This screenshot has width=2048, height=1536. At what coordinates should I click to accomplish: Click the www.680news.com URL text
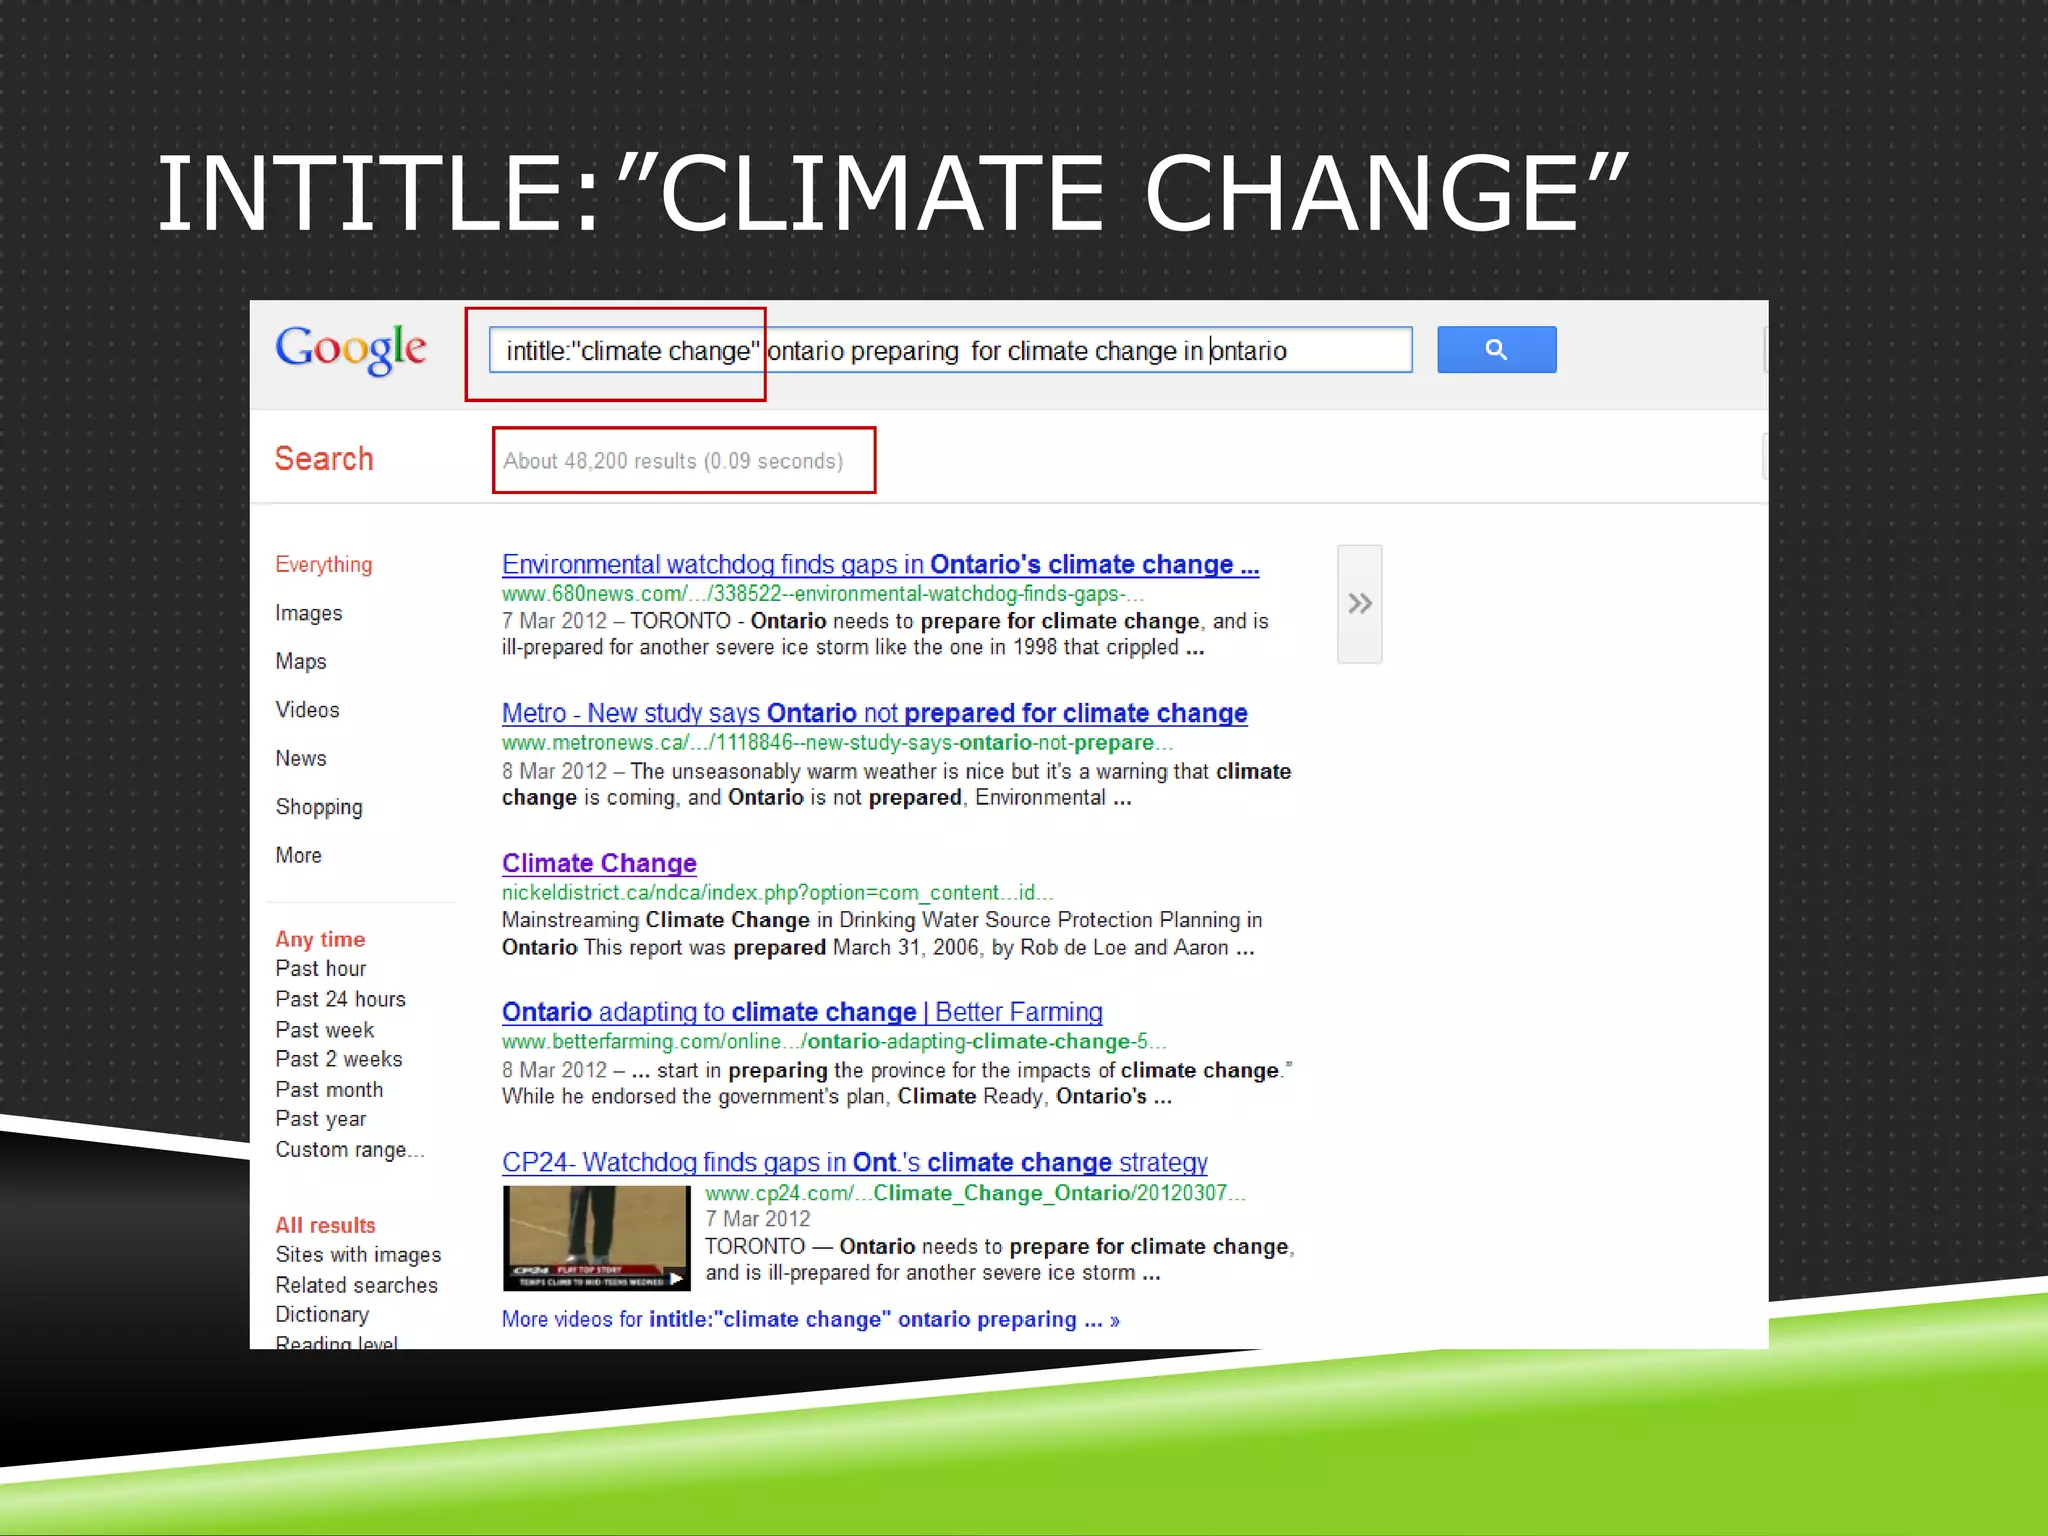click(822, 594)
